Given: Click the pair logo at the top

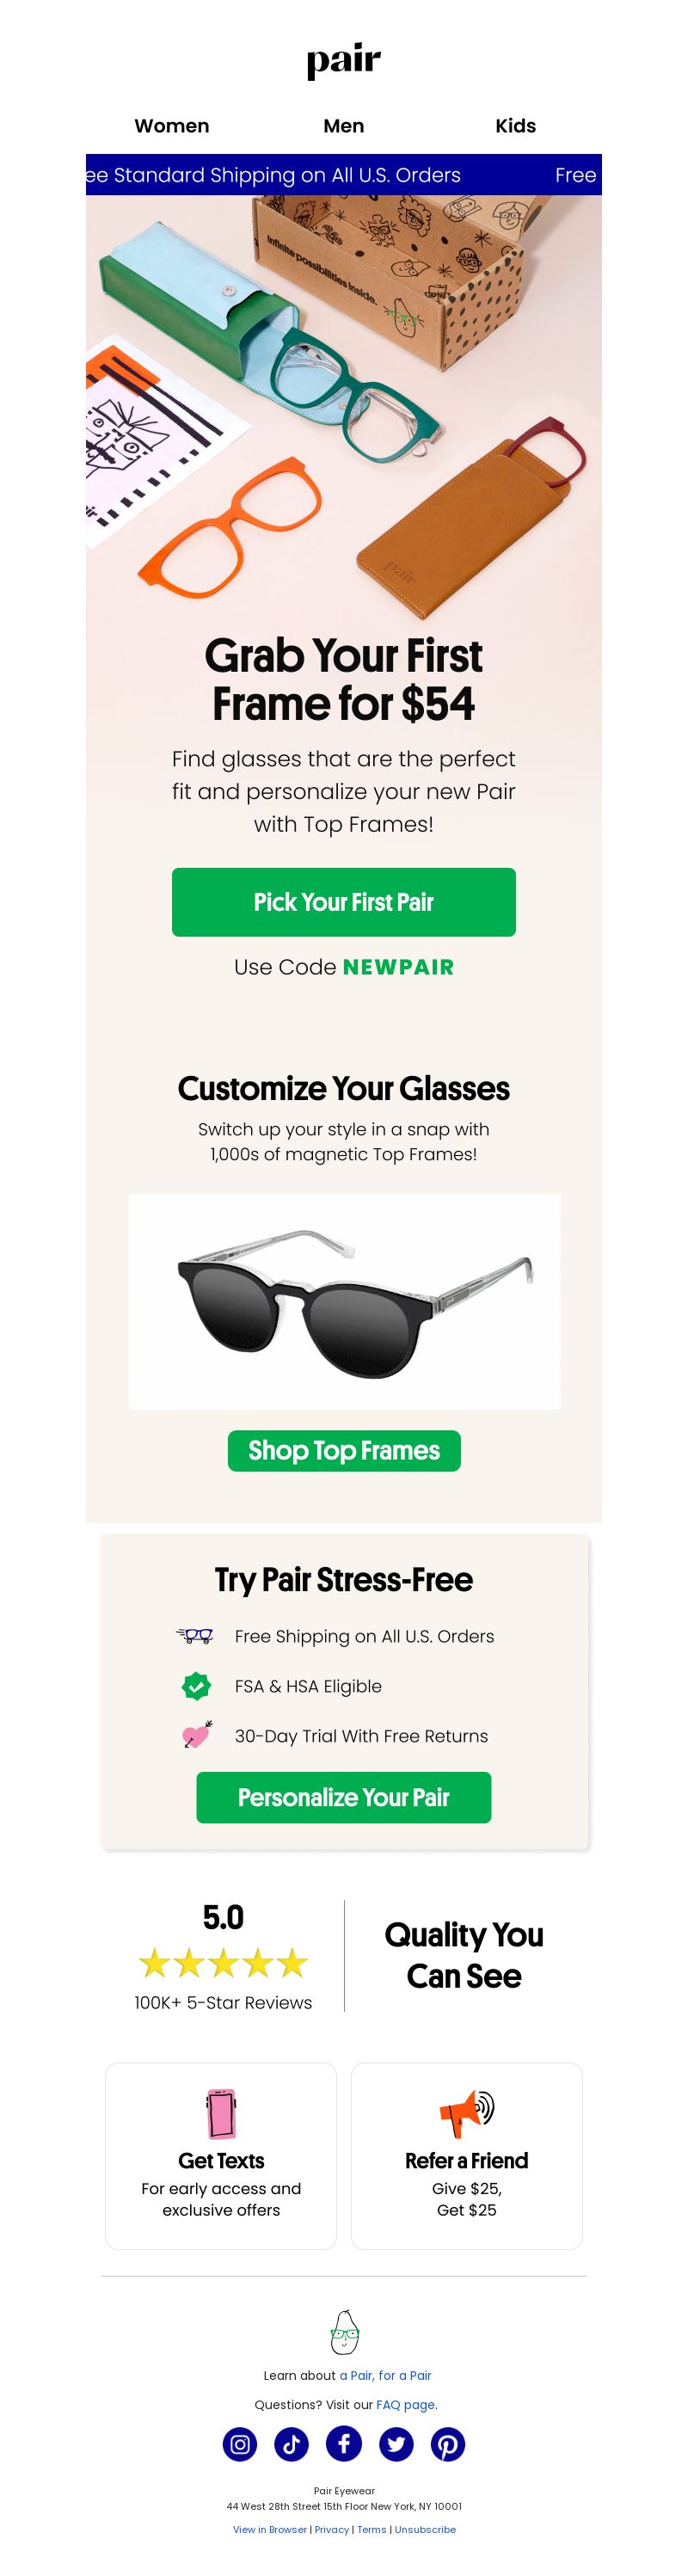Looking at the screenshot, I should (344, 62).
